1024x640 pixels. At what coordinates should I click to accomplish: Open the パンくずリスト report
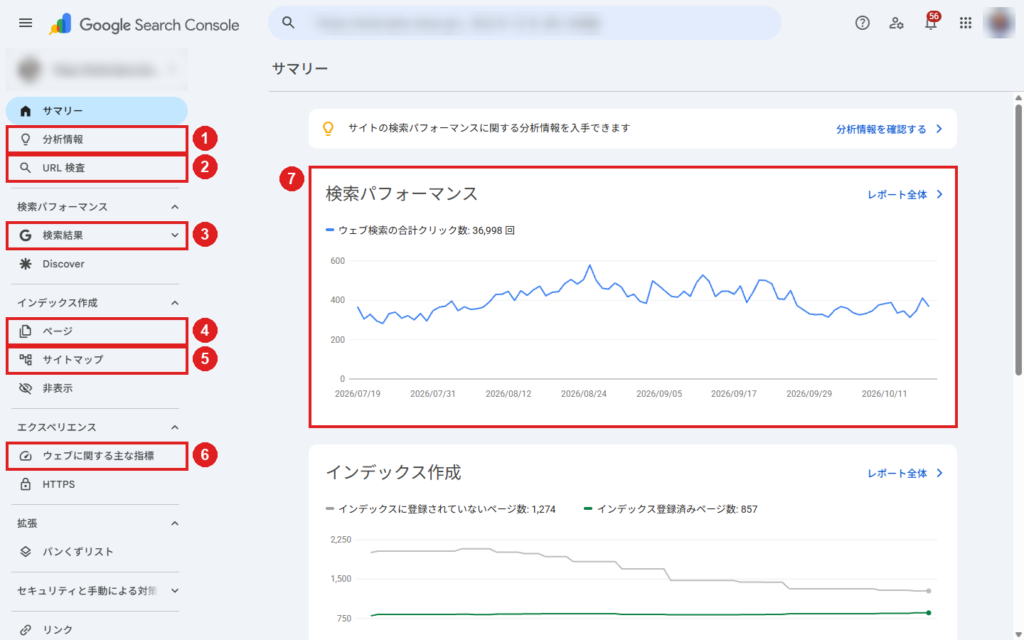coord(97,552)
